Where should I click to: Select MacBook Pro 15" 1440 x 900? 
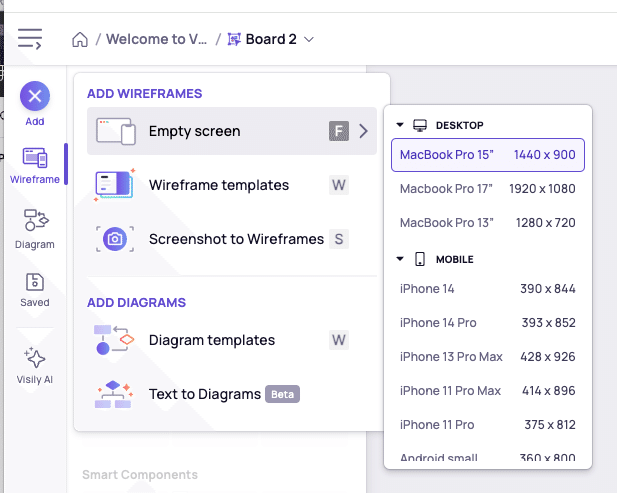pos(488,155)
